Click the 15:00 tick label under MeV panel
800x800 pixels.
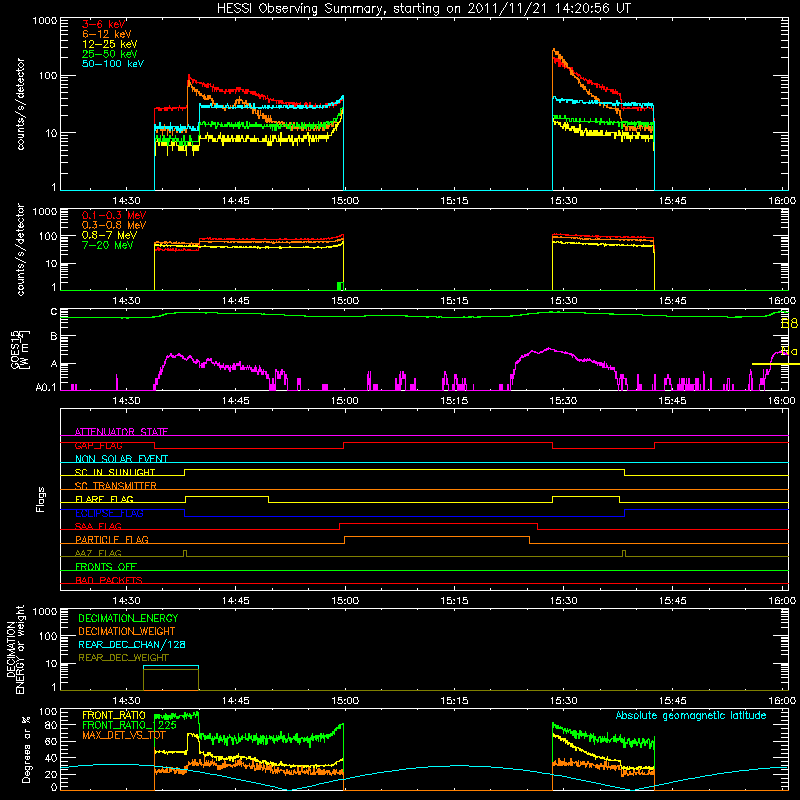(345, 301)
